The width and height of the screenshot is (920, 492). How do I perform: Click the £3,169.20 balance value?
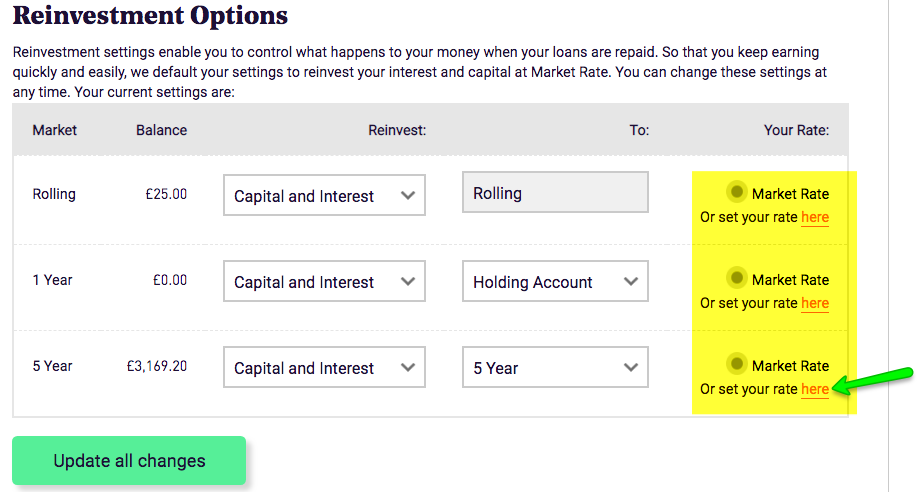pyautogui.click(x=155, y=366)
